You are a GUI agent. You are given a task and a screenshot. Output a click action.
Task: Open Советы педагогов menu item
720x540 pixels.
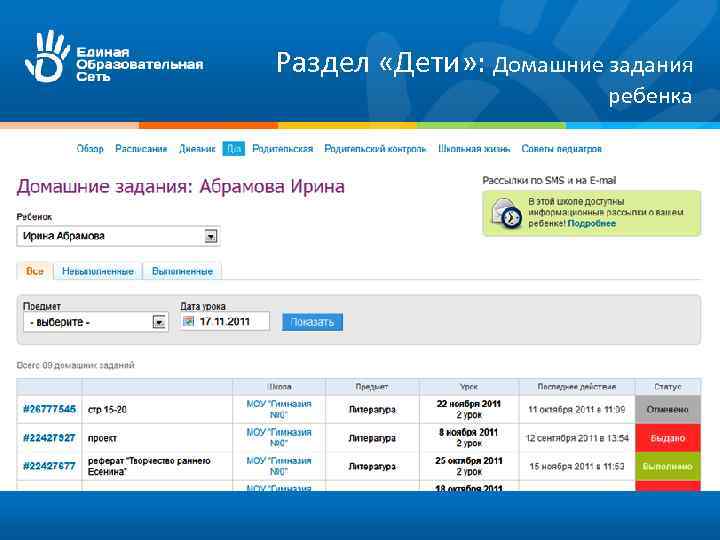(562, 149)
